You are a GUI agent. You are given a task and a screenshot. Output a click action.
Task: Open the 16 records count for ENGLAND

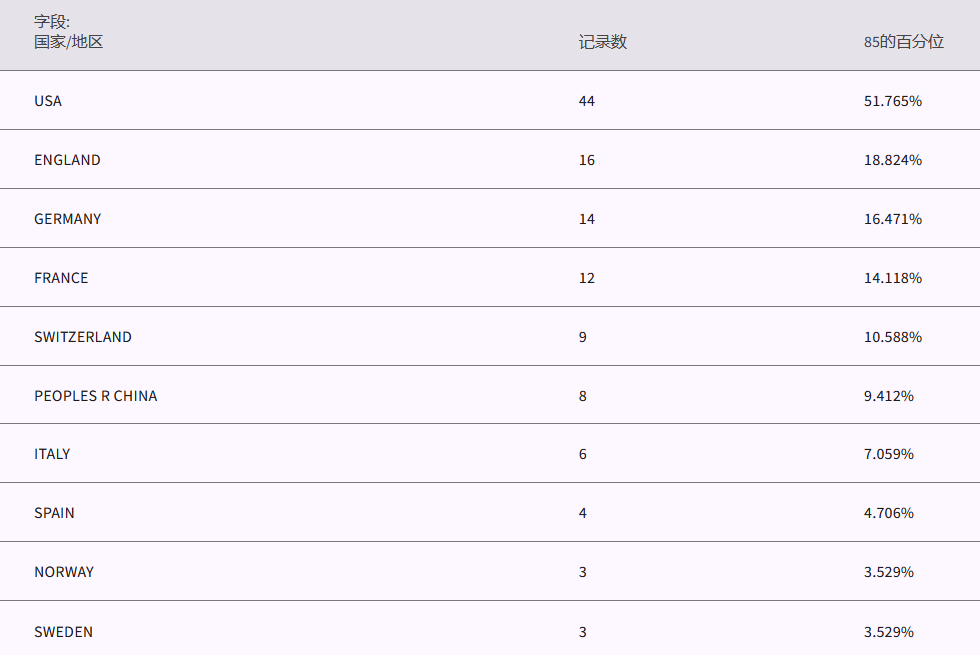click(587, 160)
